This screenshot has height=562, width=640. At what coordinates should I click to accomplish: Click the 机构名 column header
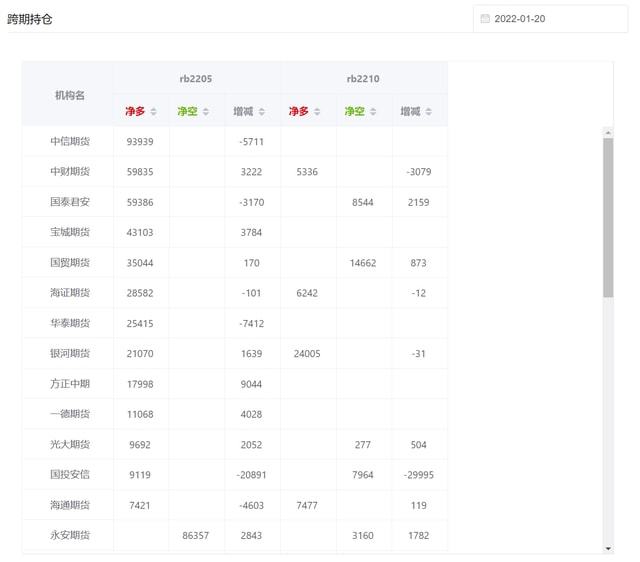point(70,96)
